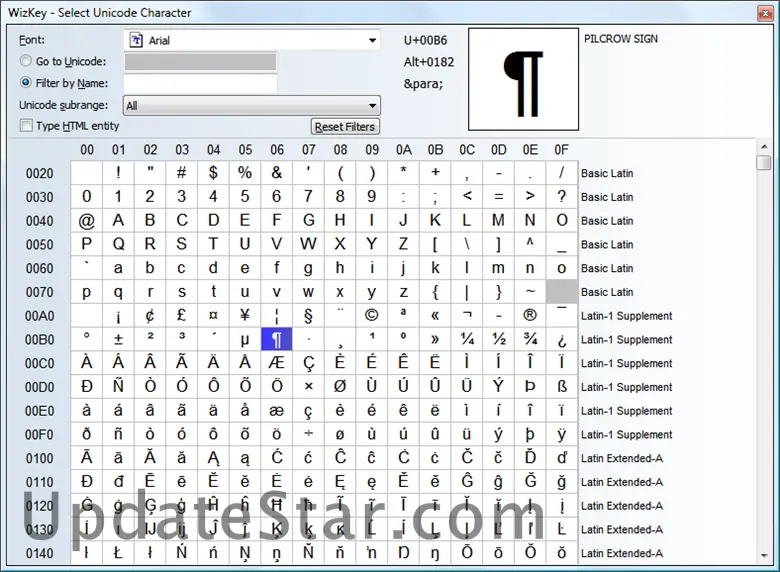This screenshot has width=780, height=572.
Task: Select the Æ ligature capital character
Action: click(x=277, y=363)
